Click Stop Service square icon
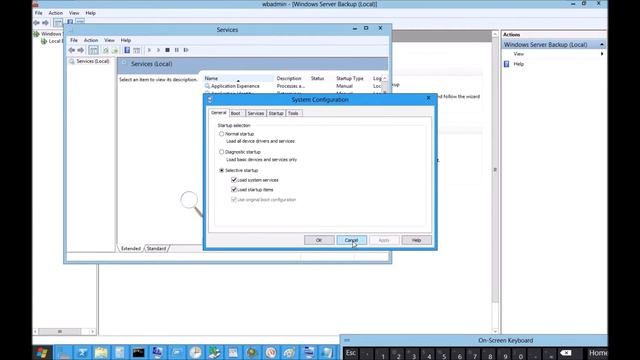 [x=167, y=50]
